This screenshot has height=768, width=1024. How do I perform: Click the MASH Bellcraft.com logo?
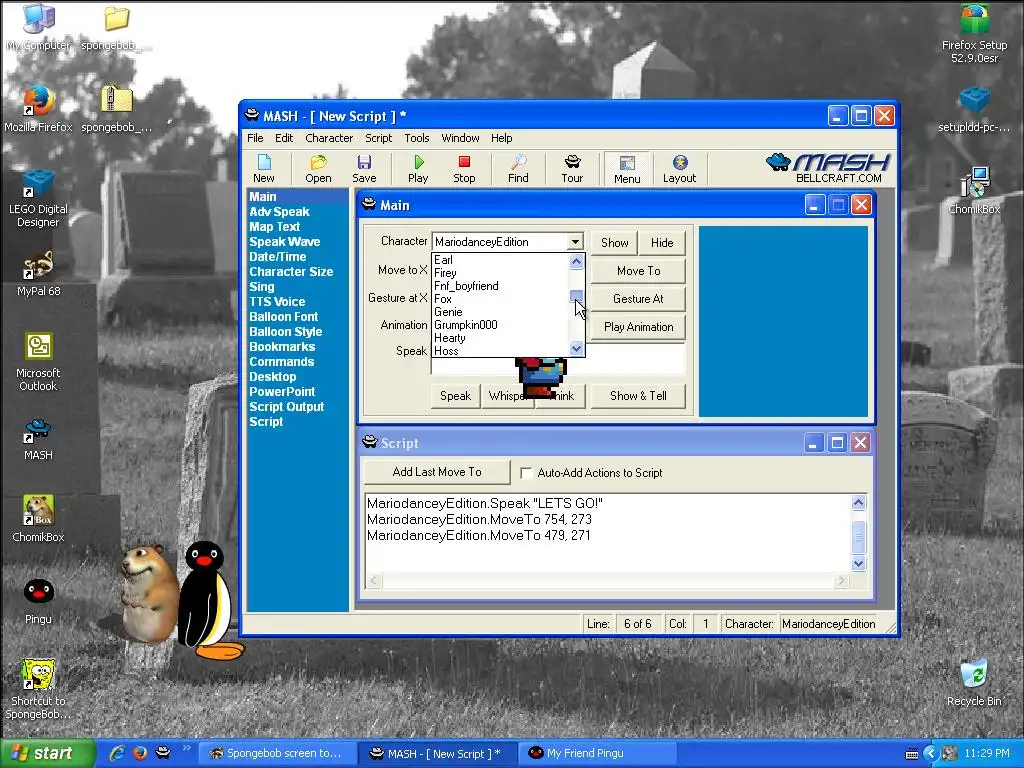coord(828,168)
